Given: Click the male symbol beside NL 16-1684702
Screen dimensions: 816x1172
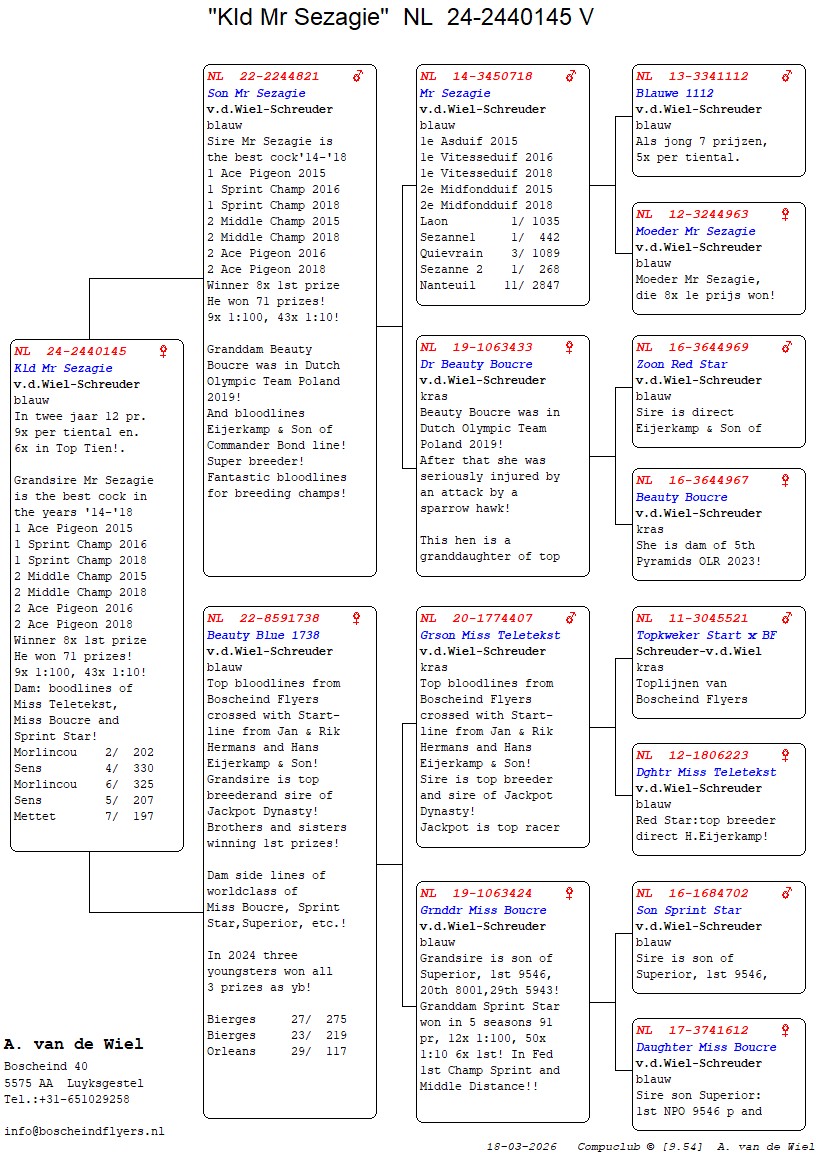Looking at the screenshot, I should pyautogui.click(x=787, y=893).
